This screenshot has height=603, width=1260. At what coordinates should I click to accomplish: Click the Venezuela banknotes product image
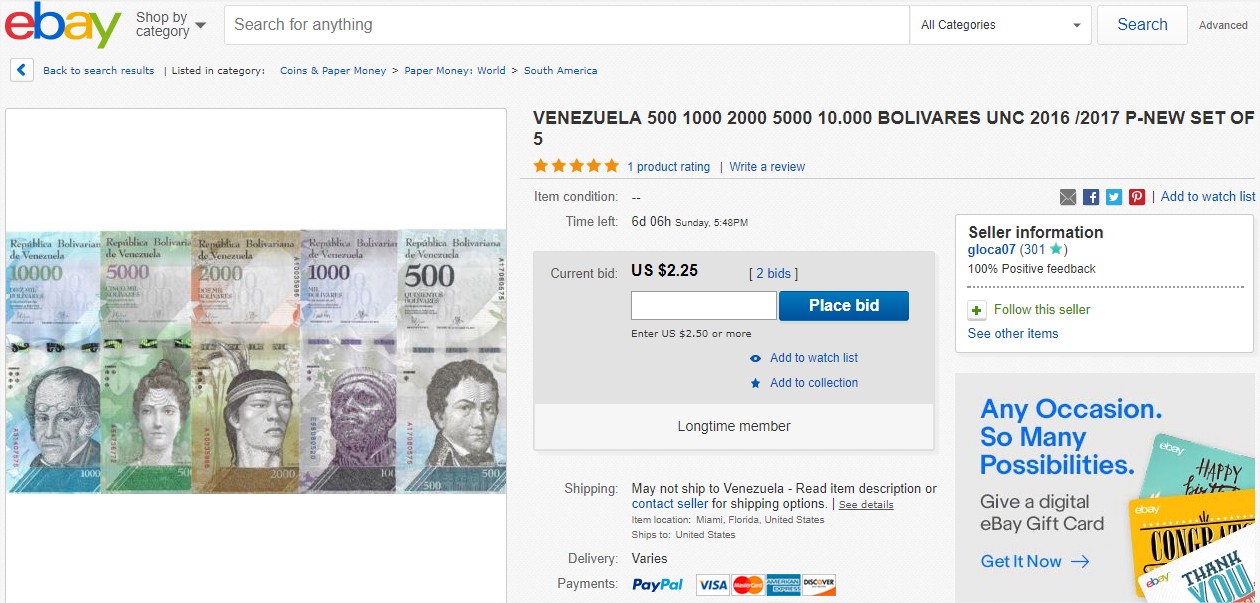coord(256,361)
